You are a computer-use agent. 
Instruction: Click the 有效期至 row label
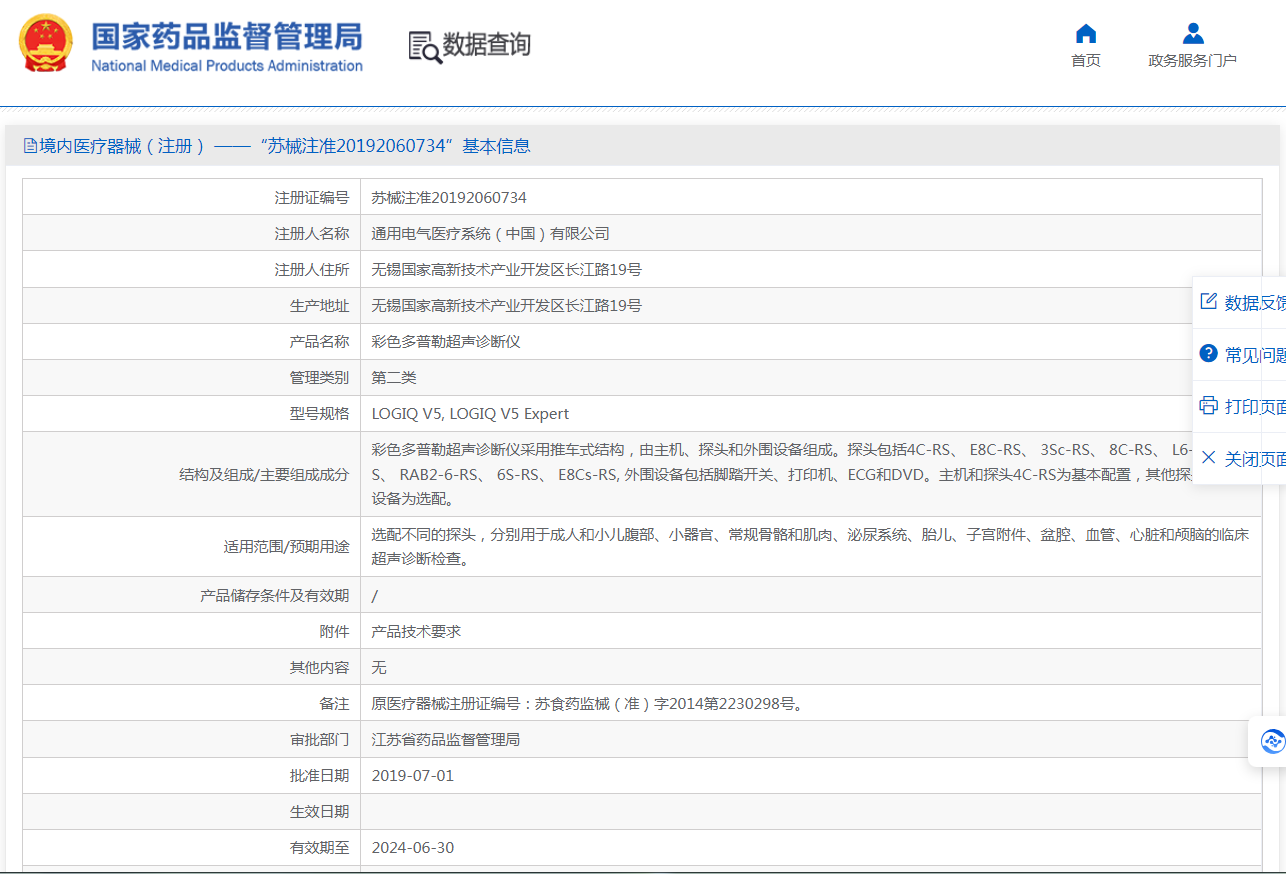pyautogui.click(x=319, y=848)
